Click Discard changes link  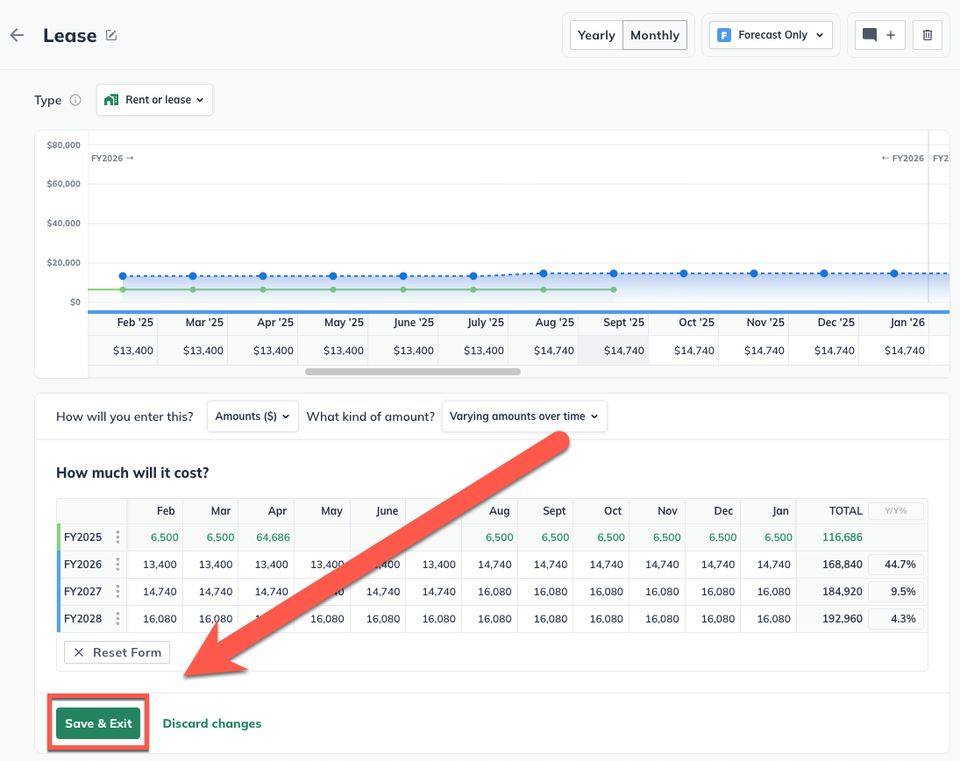click(x=212, y=724)
